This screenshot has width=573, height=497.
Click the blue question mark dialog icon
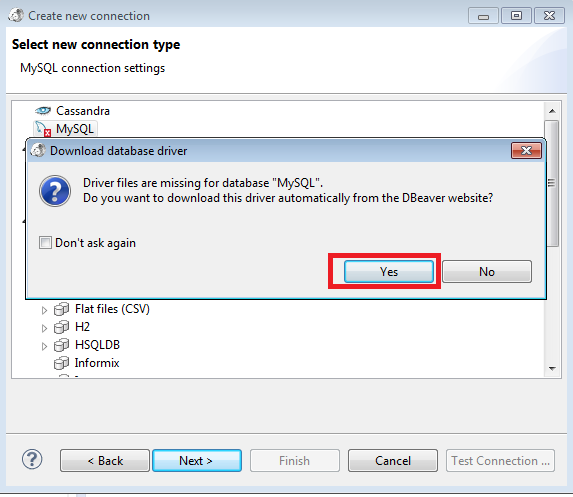55,191
